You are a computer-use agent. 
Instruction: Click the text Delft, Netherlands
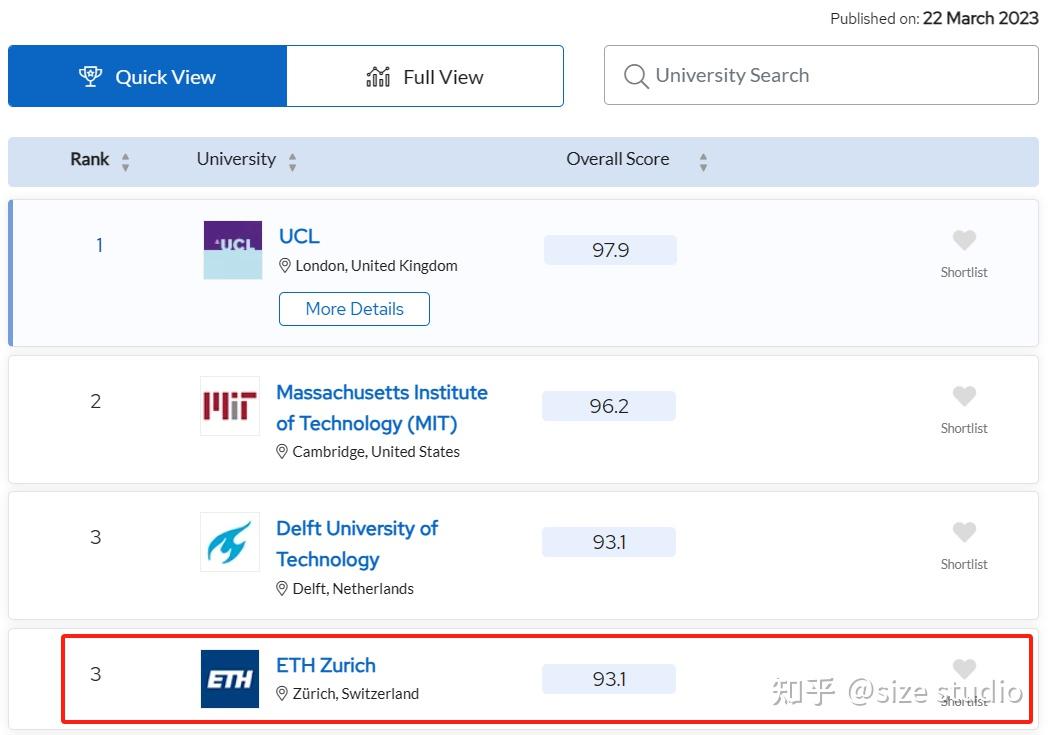(x=353, y=588)
